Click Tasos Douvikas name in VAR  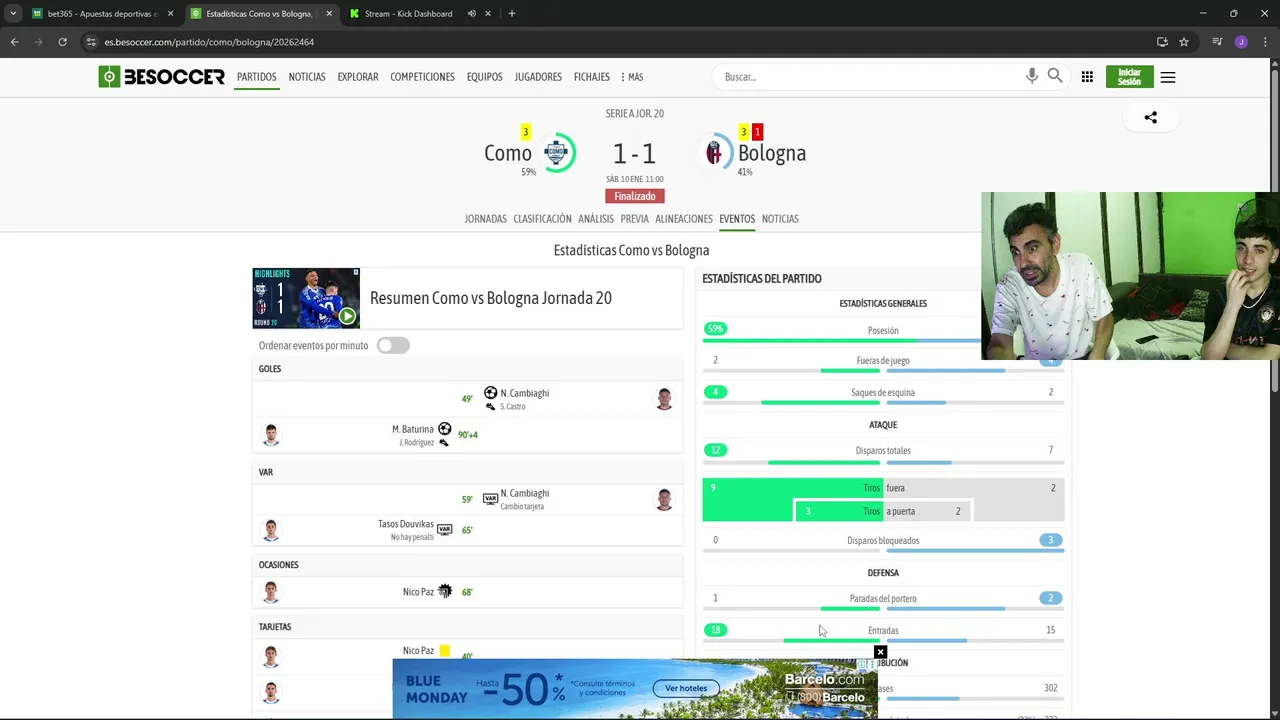406,524
